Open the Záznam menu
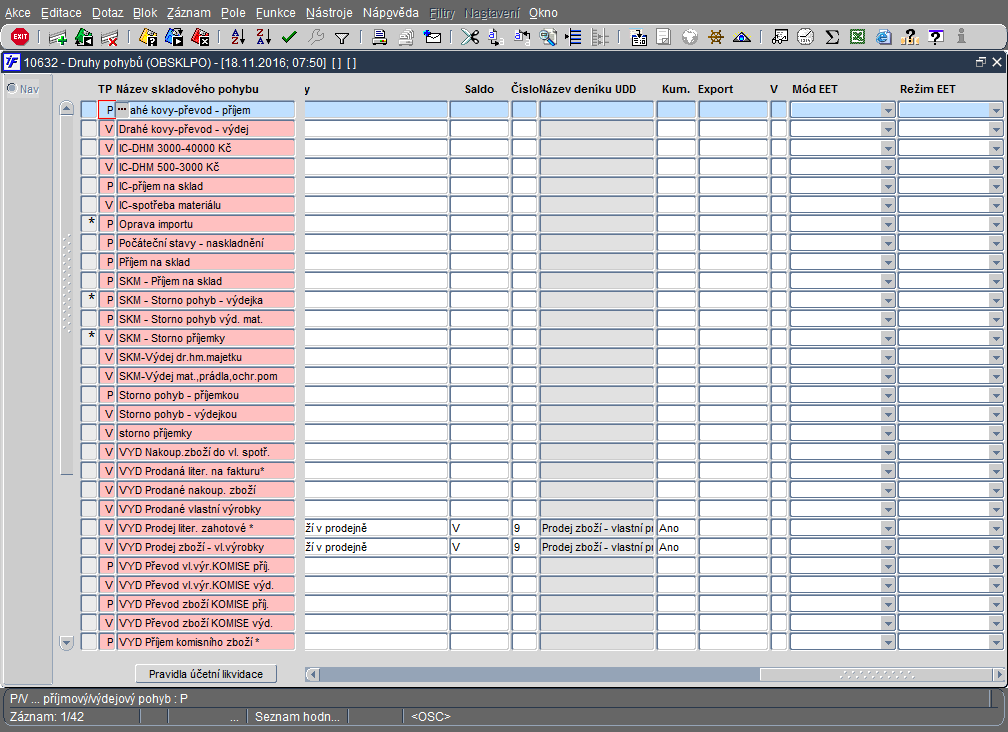This screenshot has width=1008, height=732. click(188, 13)
